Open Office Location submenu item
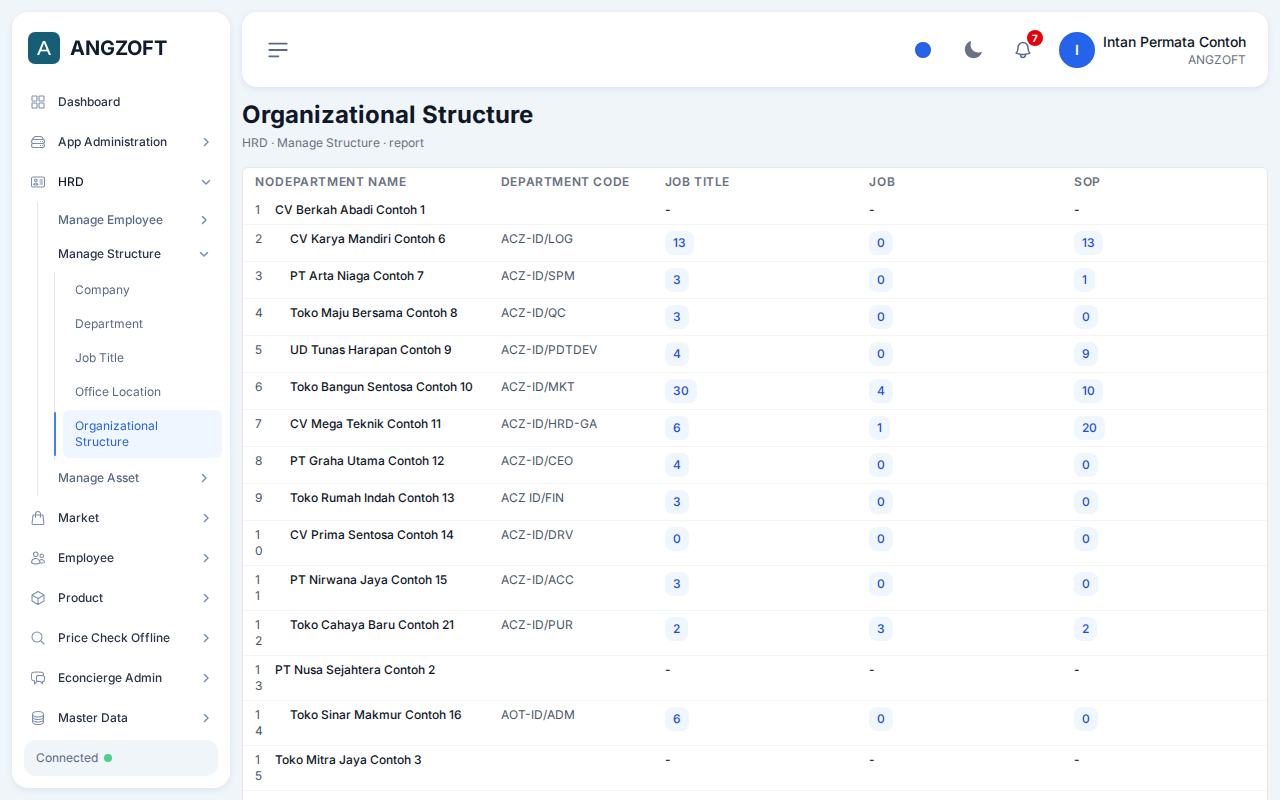Screen dimensions: 1280x800 click(x=142, y=392)
